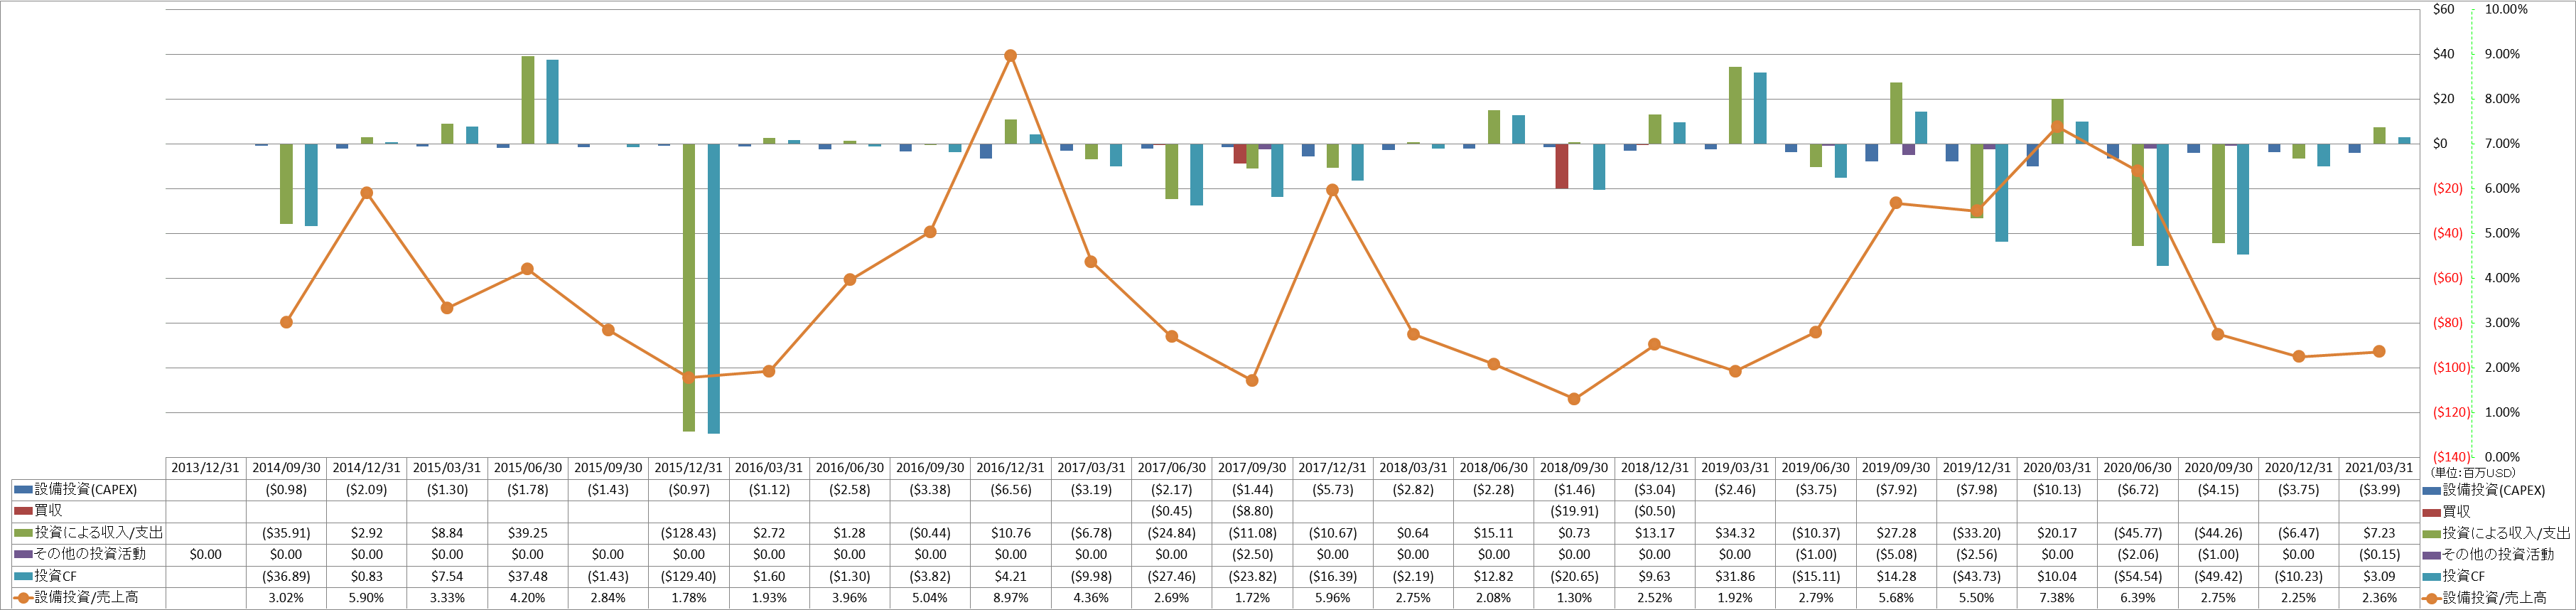Click the 2017/09/30 date column header
The image size is (2576, 610).
coord(1252,468)
